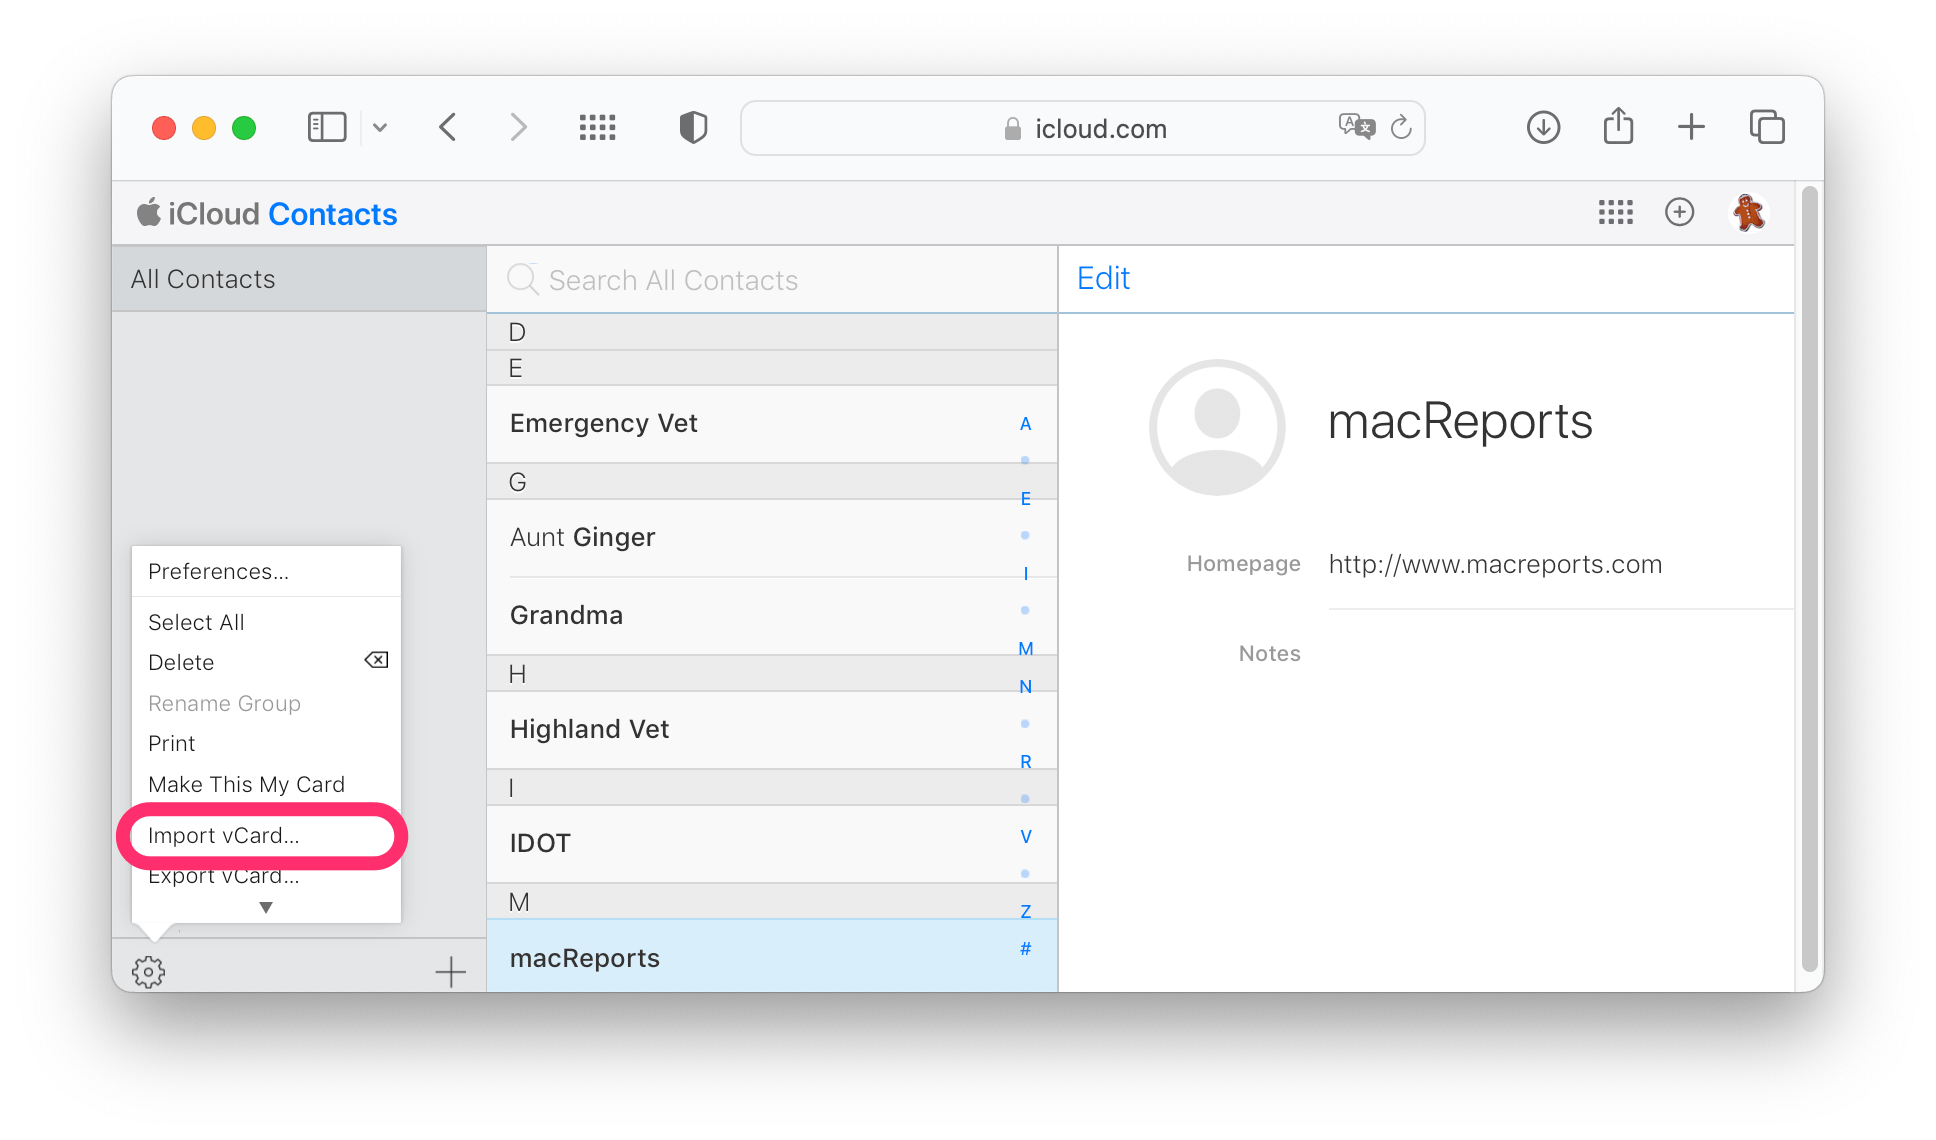Click the menu's down scroll arrow
This screenshot has width=1936, height=1140.
[x=266, y=908]
